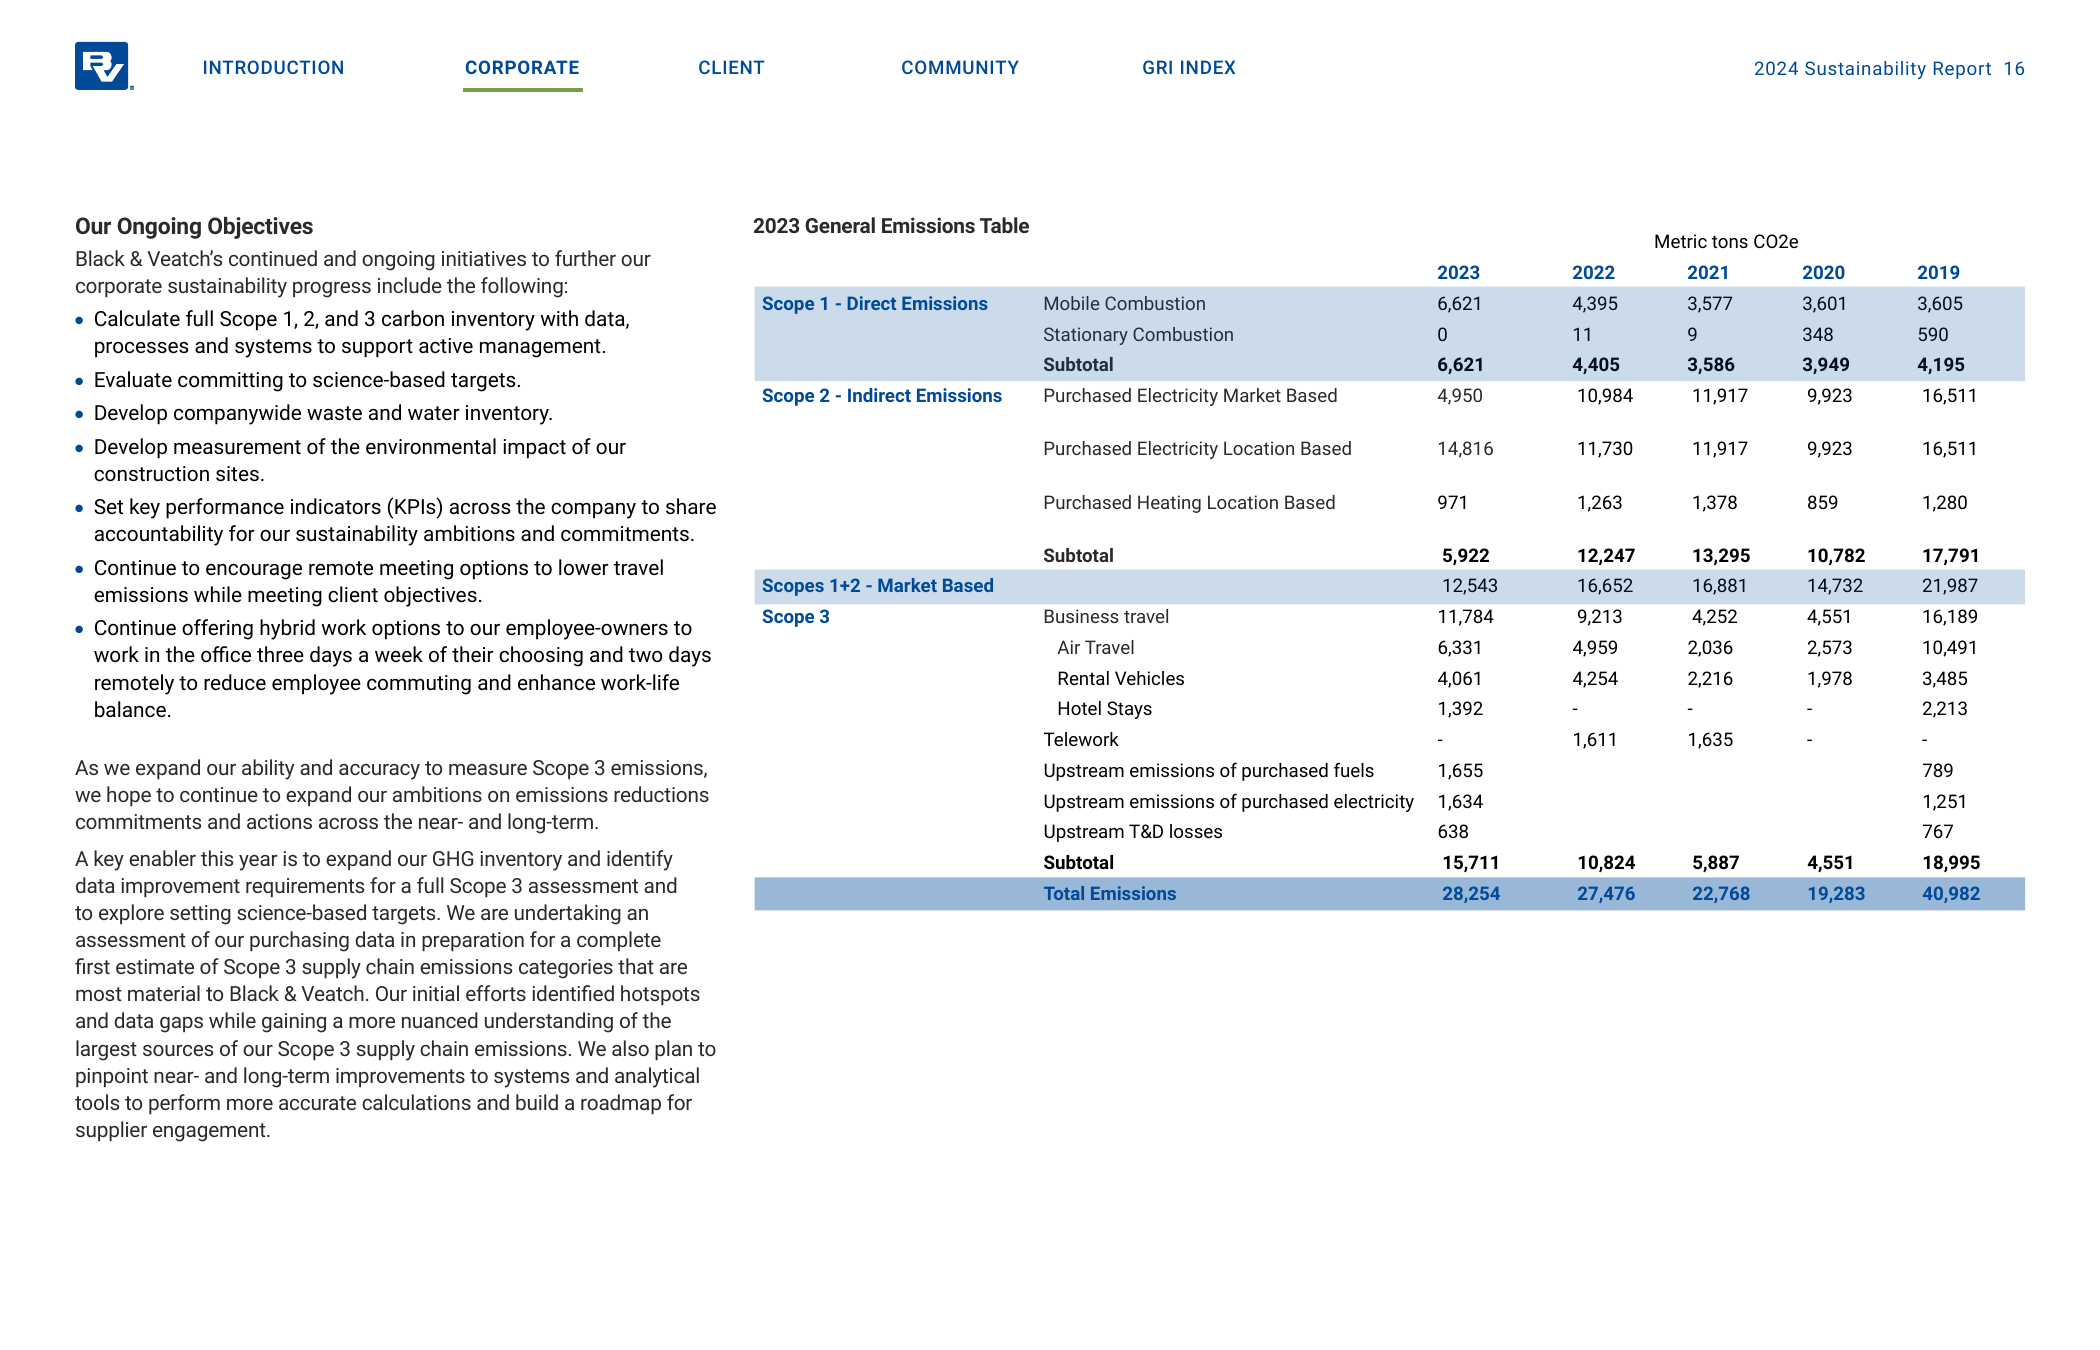Viewport: 2100px width, 1350px height.
Task: Click the '2024 Sustainability Report 16' header text
Action: coord(1889,69)
